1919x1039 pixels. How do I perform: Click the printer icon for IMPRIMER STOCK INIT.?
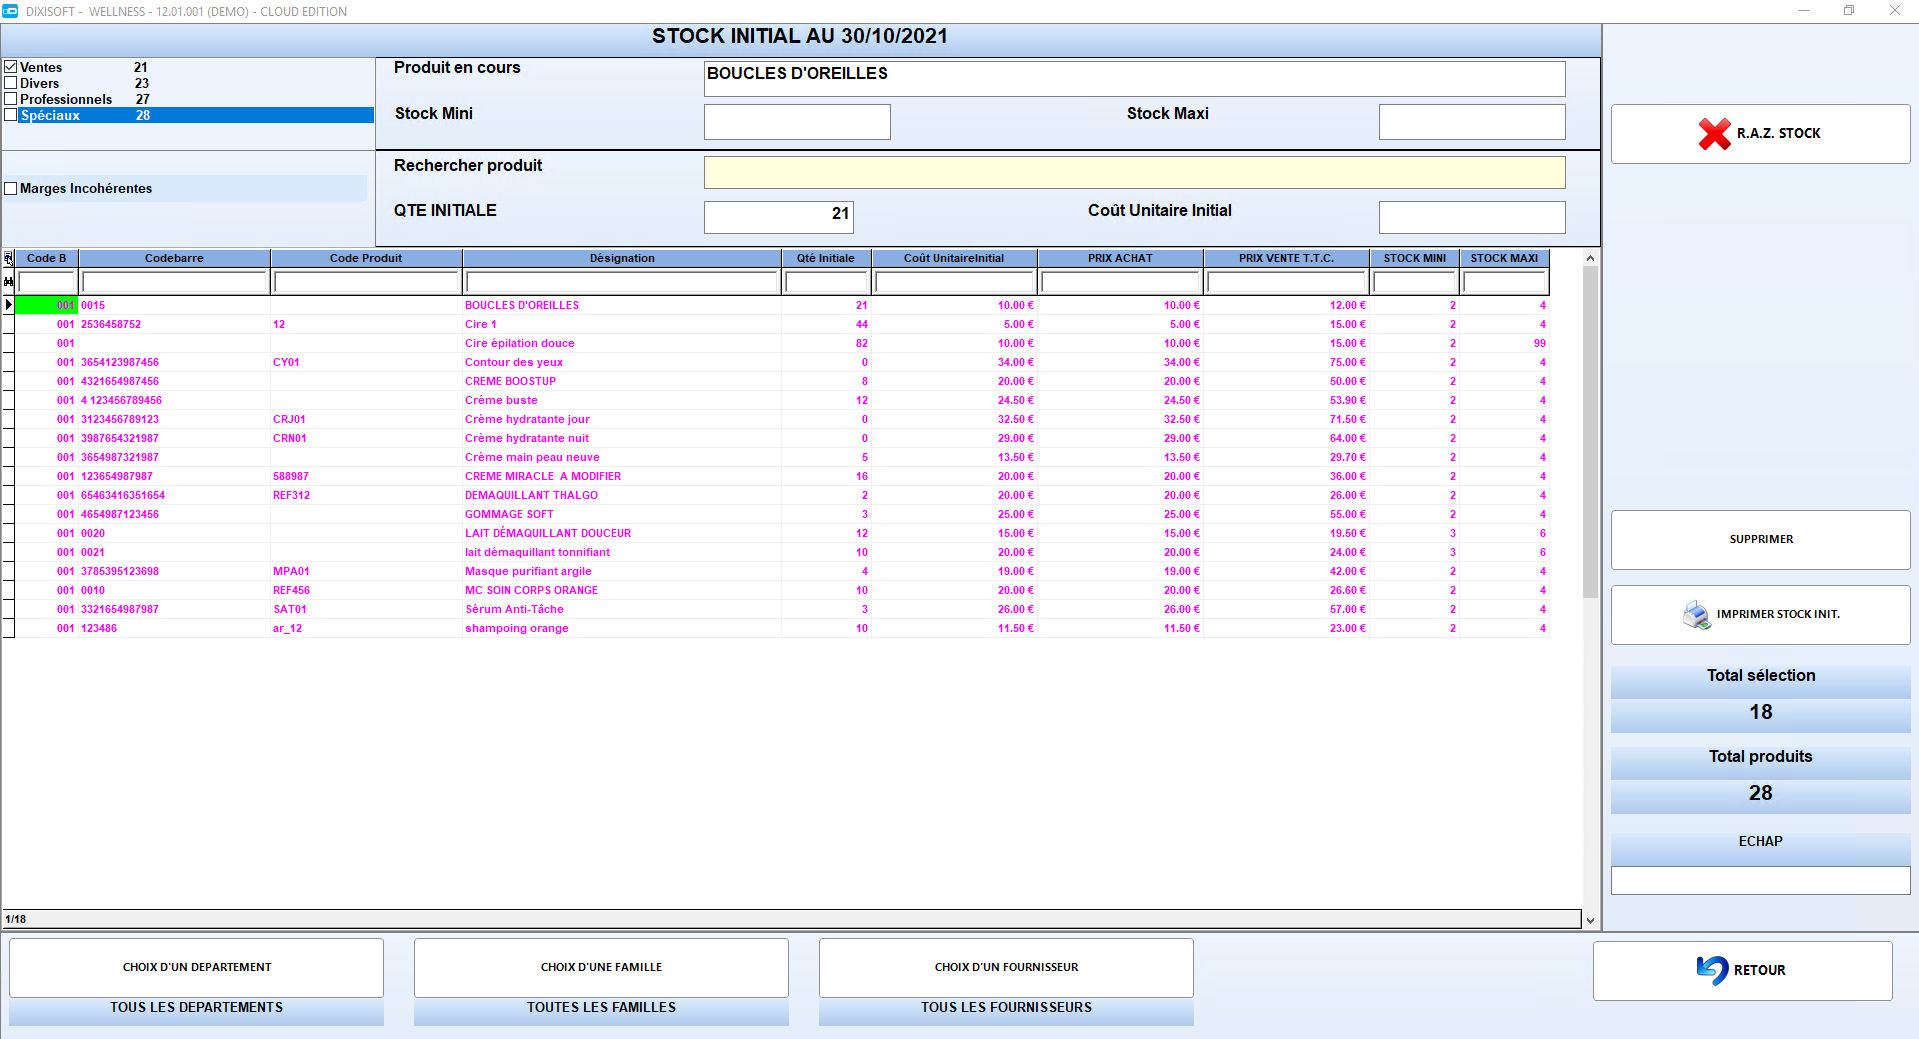coord(1697,614)
